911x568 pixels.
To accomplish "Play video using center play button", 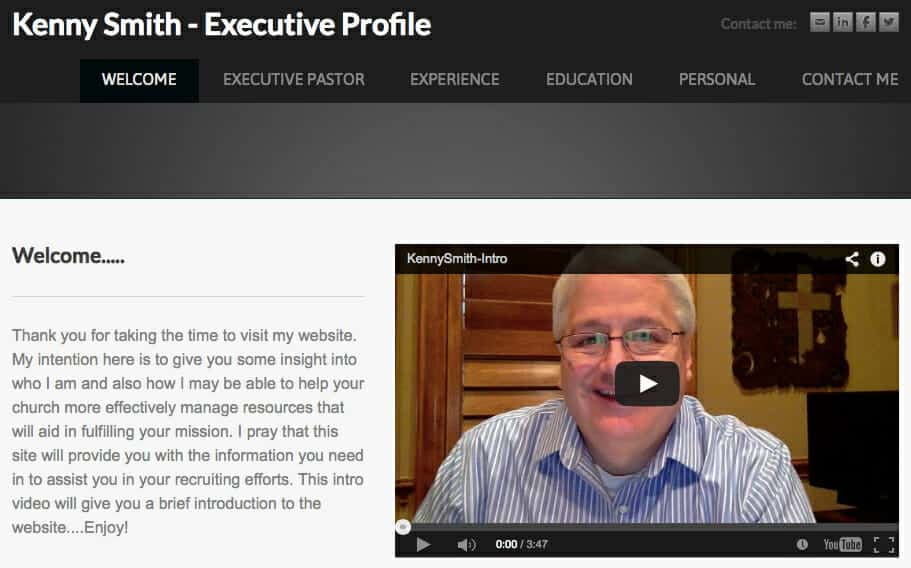I will coord(647,384).
